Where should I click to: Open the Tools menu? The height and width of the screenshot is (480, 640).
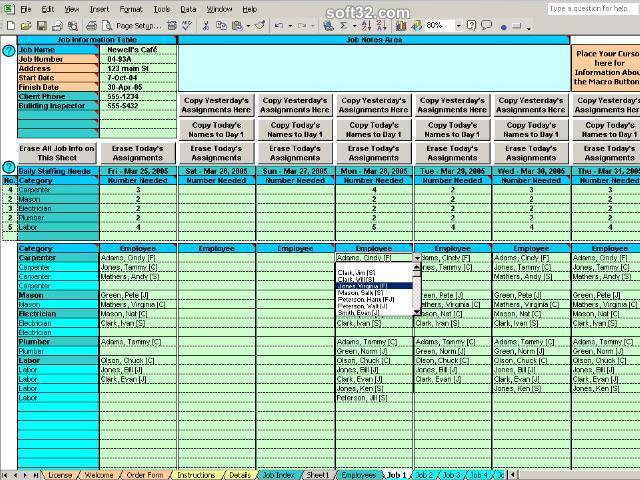162,9
